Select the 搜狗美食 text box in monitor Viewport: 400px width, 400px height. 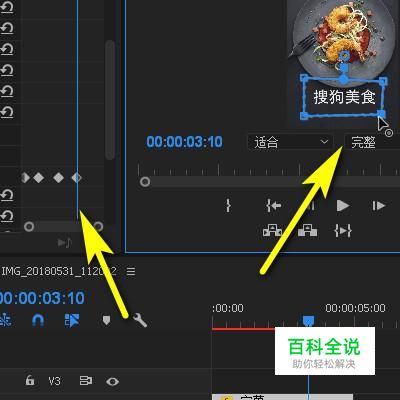pos(344,97)
